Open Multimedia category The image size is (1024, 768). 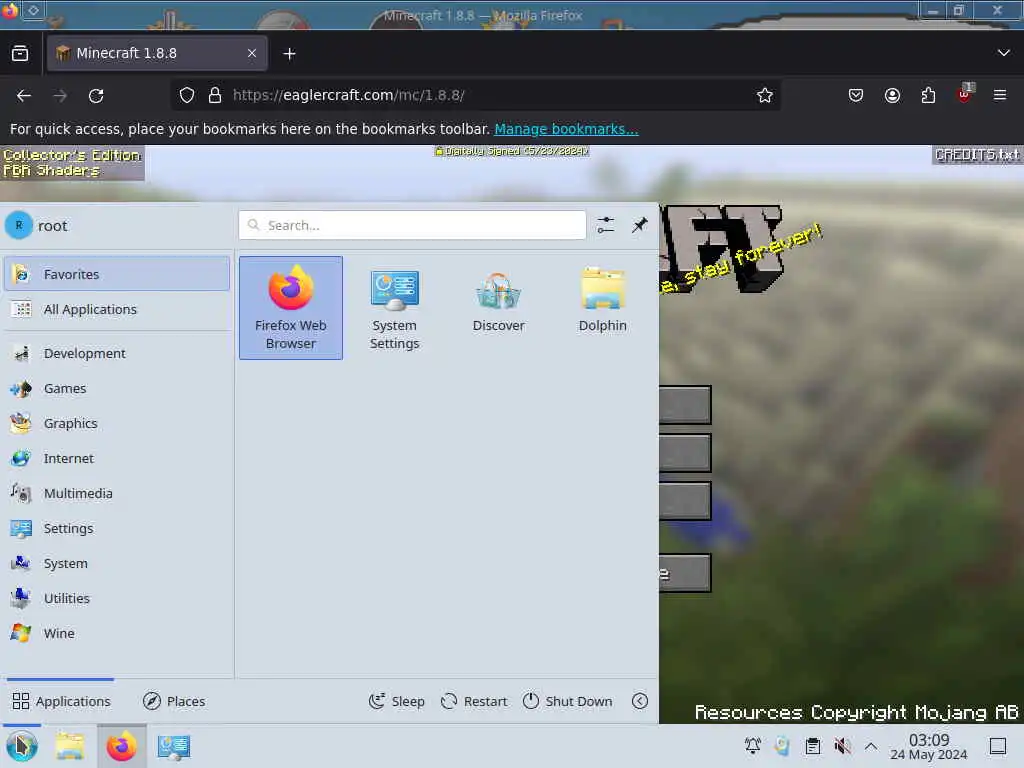pos(117,493)
